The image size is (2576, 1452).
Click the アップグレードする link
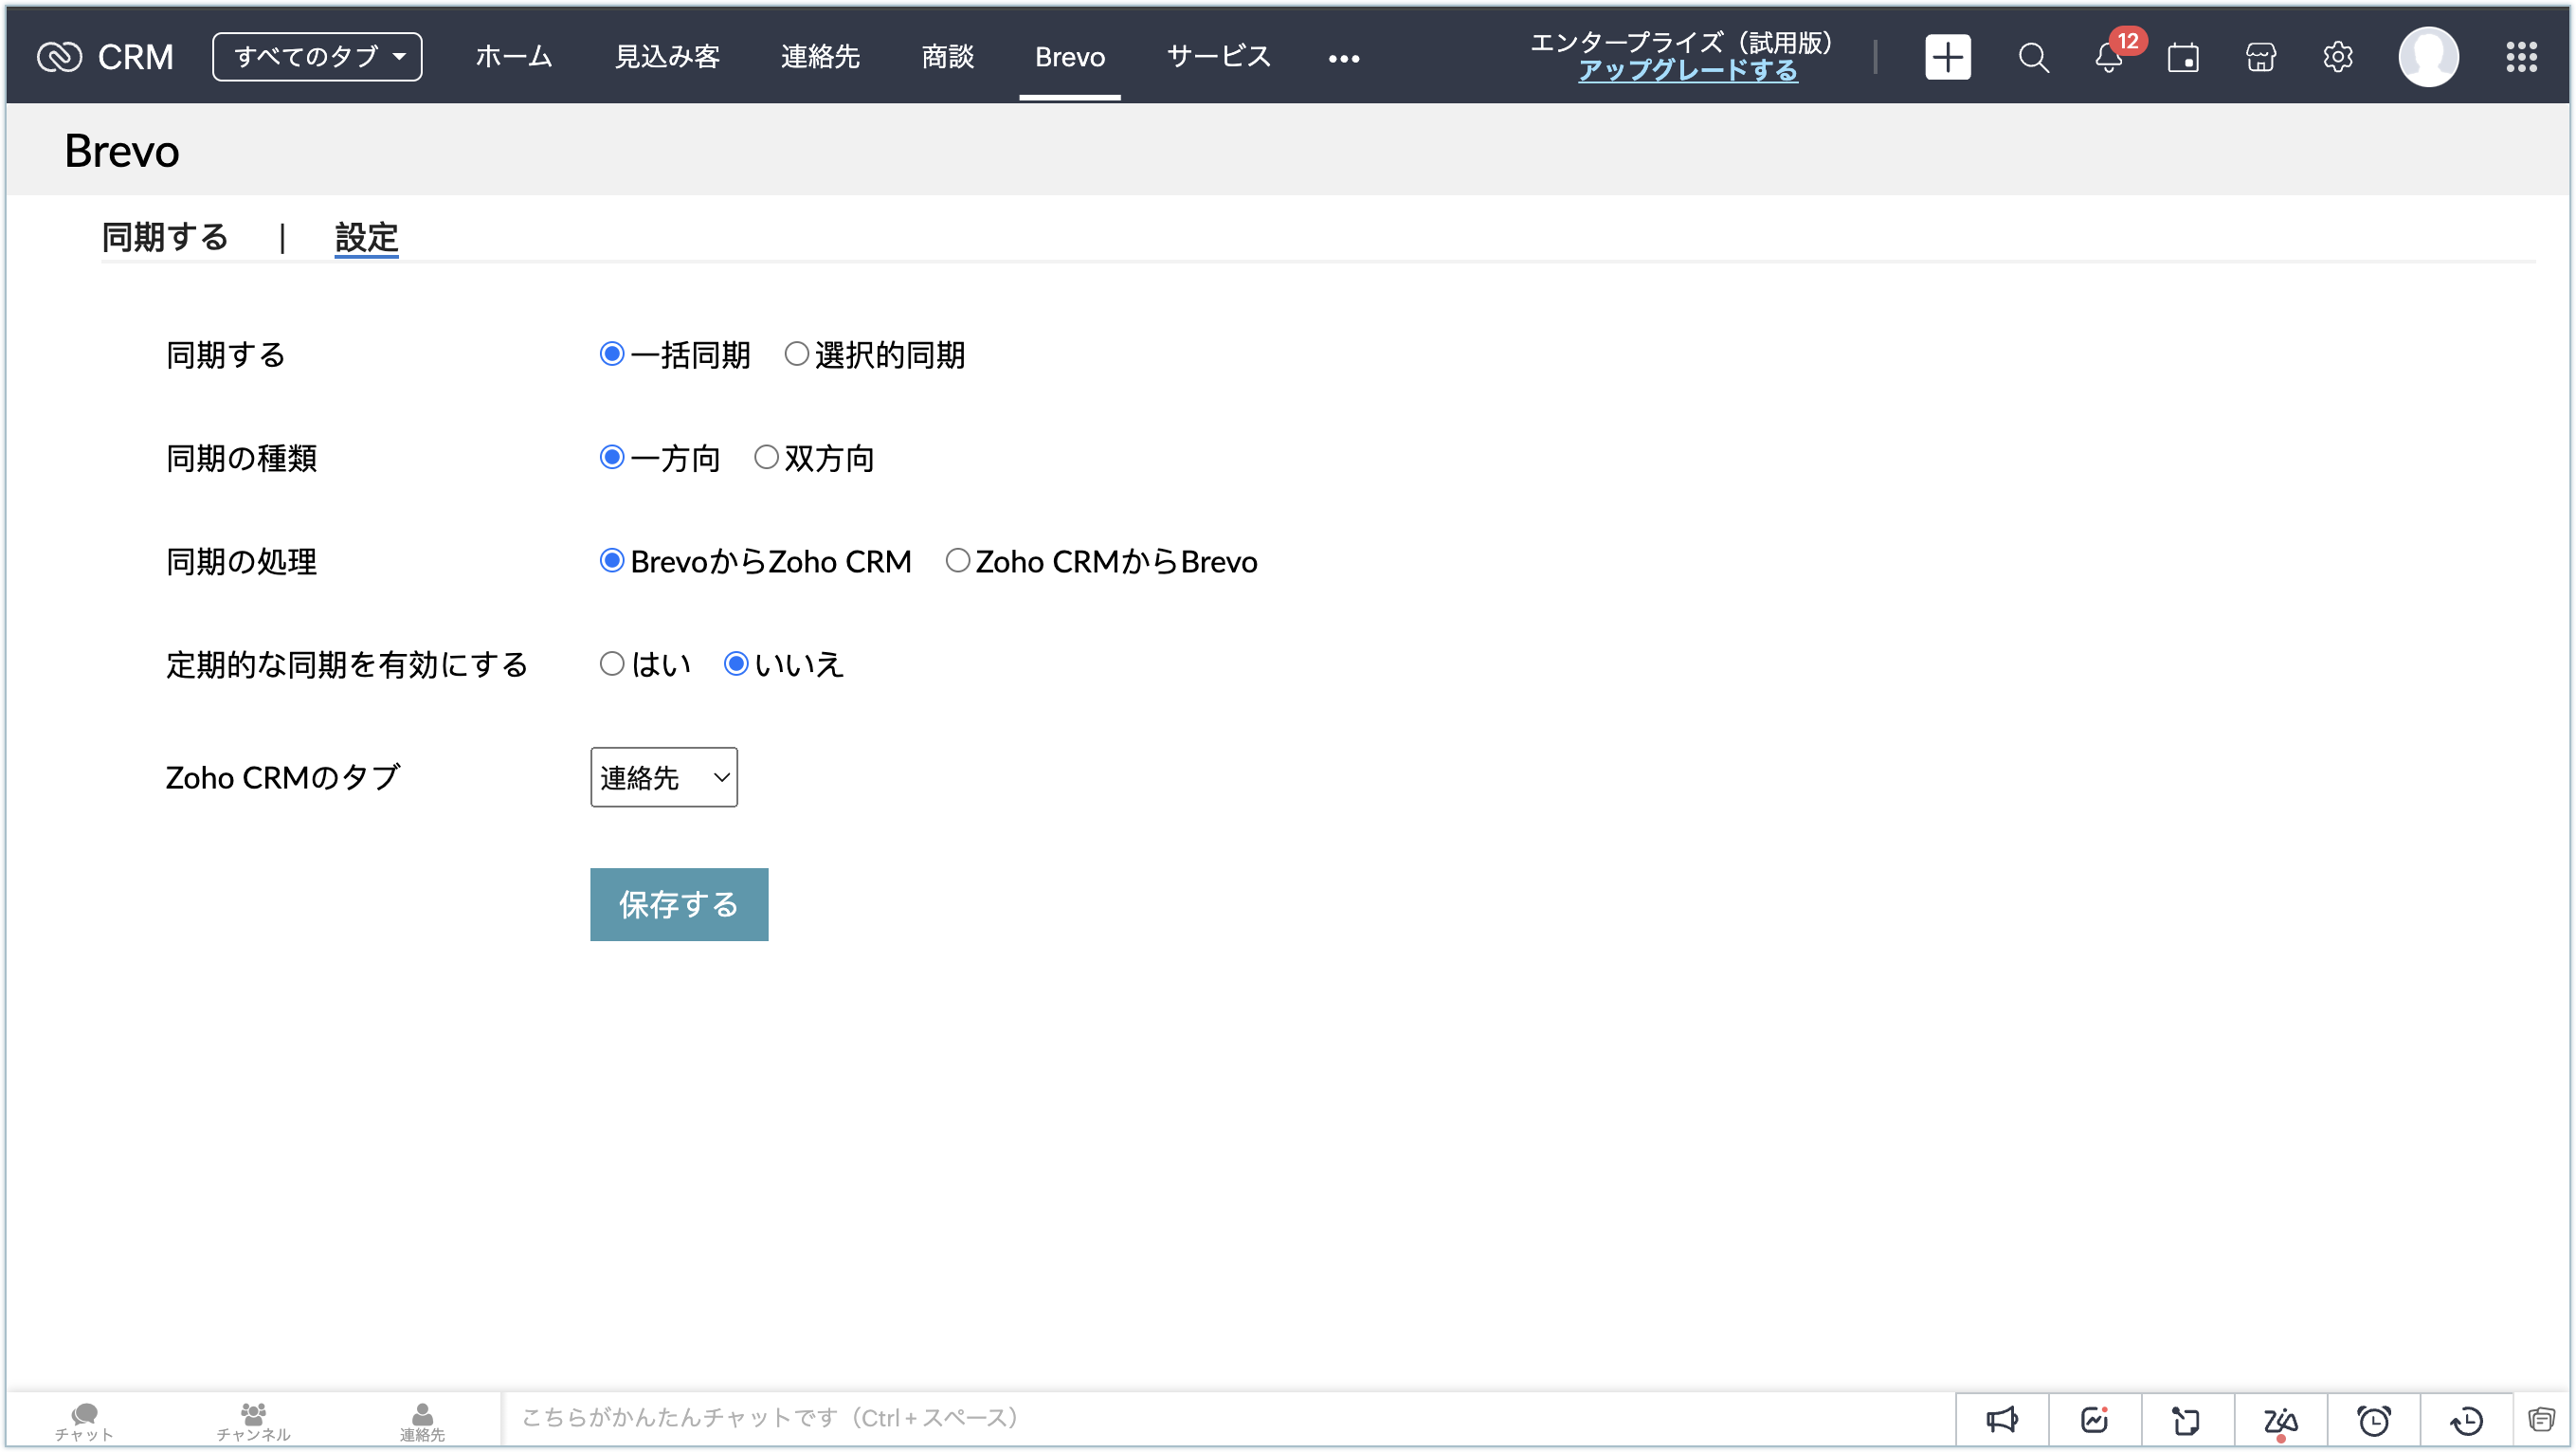coord(1687,71)
